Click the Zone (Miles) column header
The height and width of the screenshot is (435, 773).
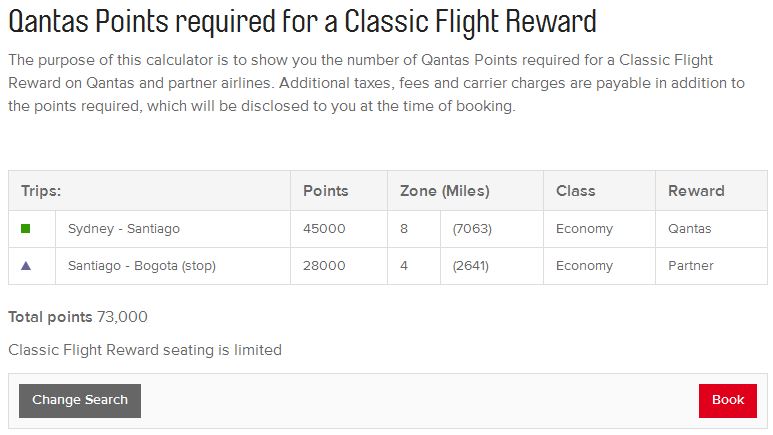coord(445,191)
